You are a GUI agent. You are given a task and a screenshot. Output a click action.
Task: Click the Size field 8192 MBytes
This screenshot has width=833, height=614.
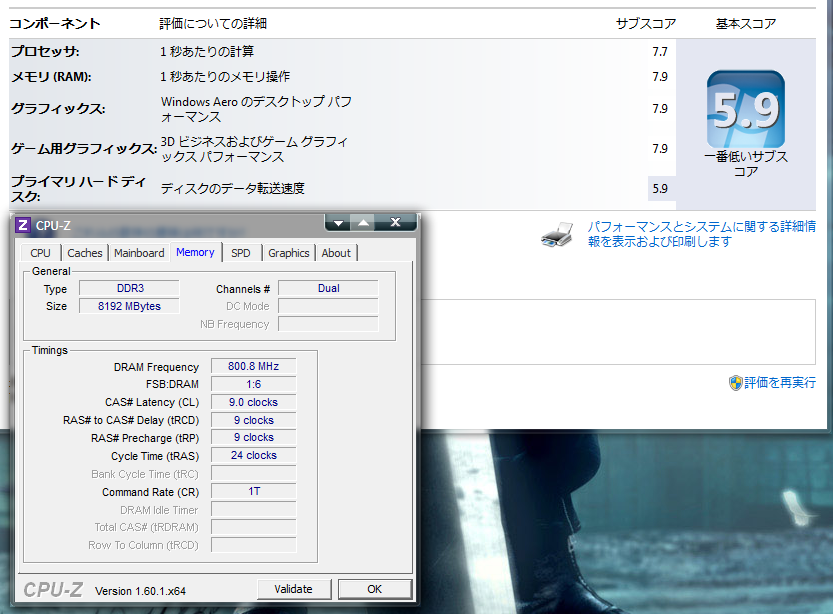129,306
